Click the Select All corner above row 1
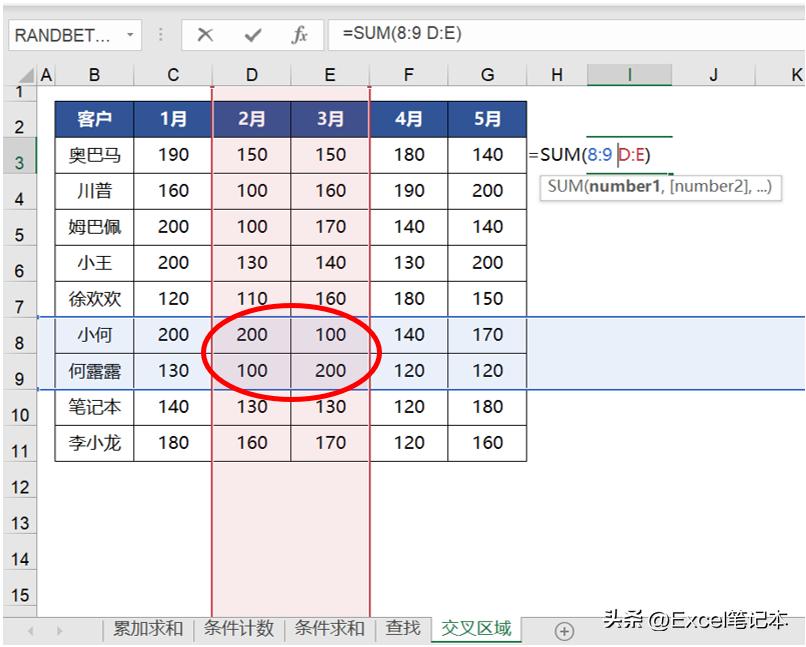Image resolution: width=806 pixels, height=647 pixels. pos(24,74)
